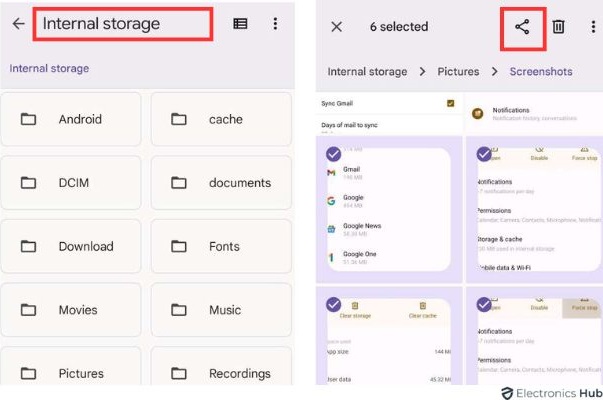The image size is (603, 400).
Task: Click folder icon beside Movies
Action: (28, 310)
